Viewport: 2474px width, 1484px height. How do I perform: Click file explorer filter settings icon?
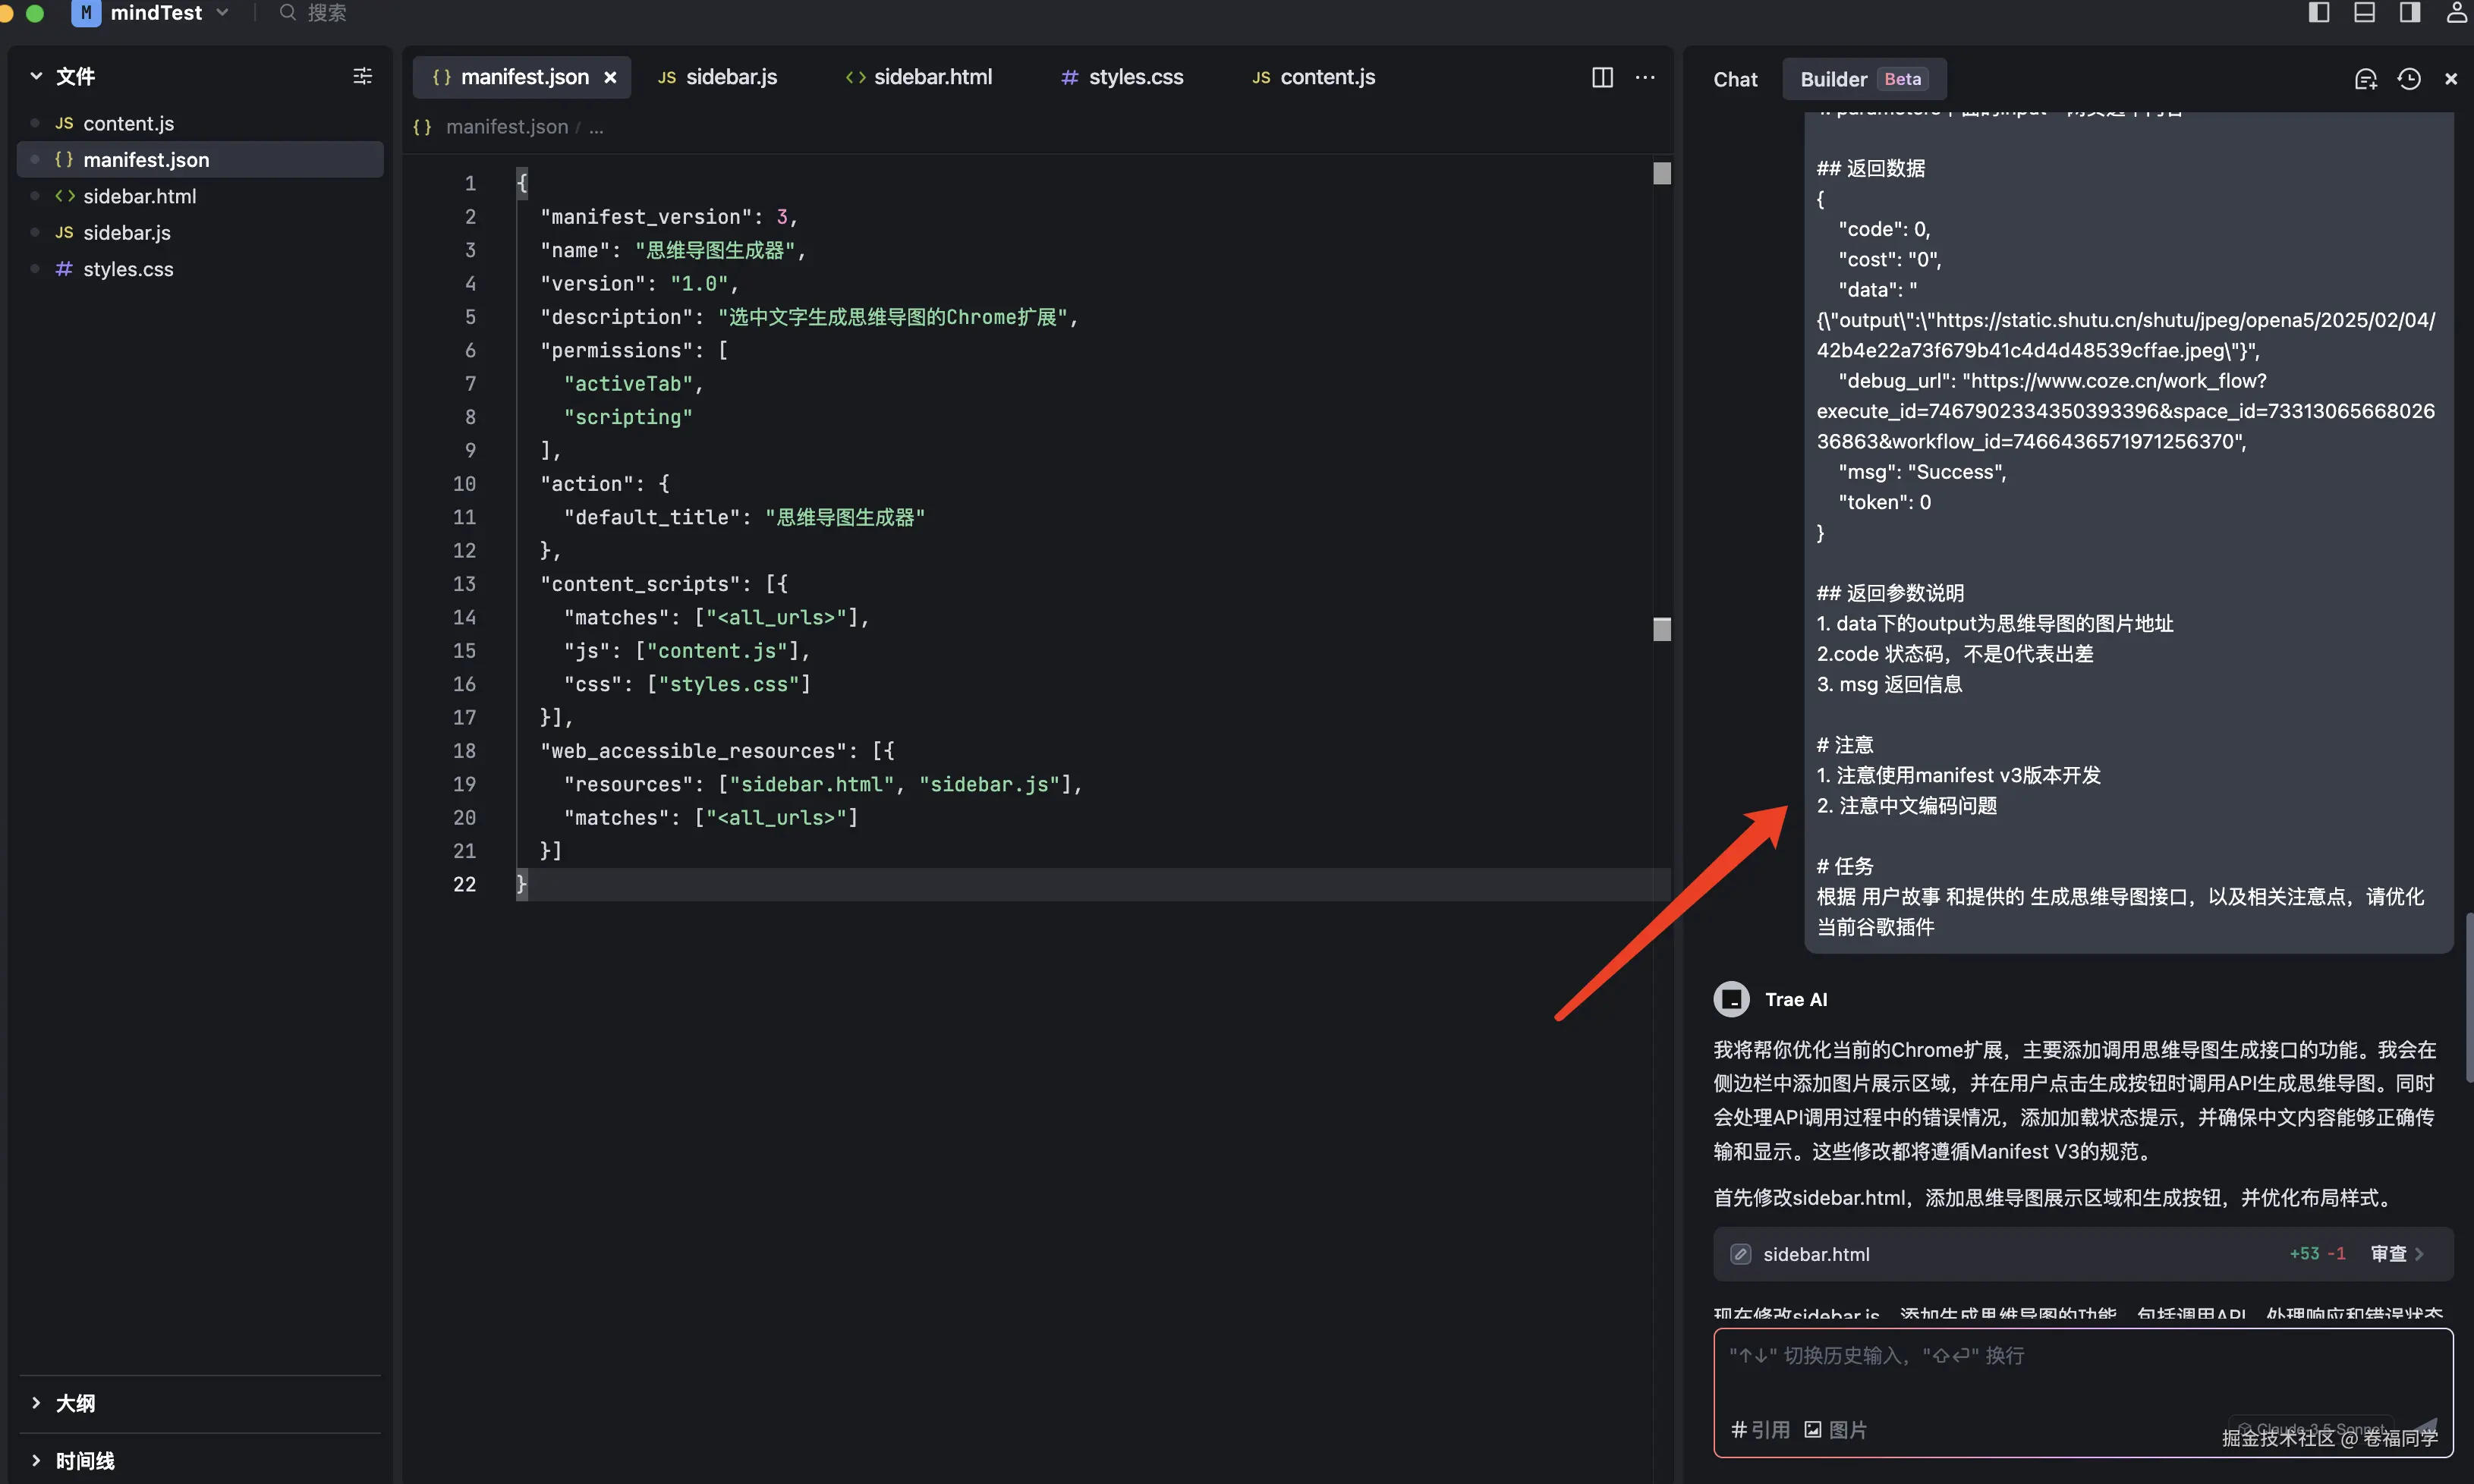362,76
